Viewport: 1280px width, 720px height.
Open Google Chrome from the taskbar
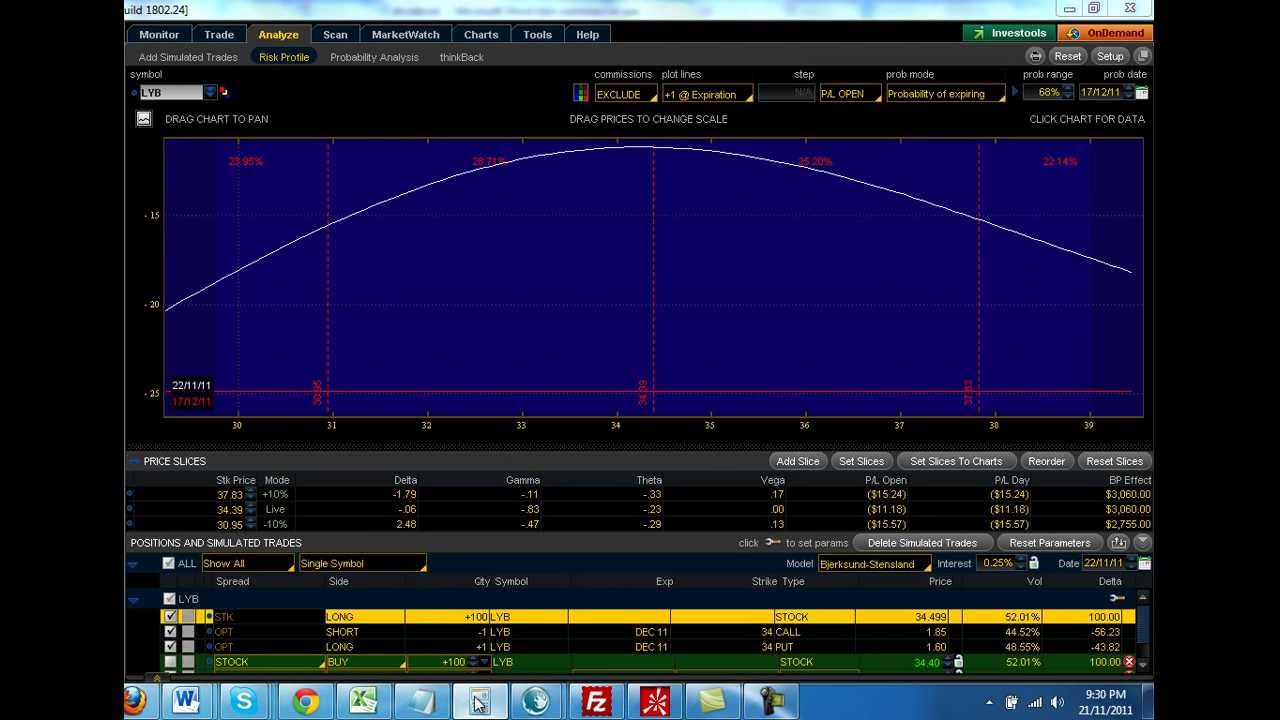[306, 701]
